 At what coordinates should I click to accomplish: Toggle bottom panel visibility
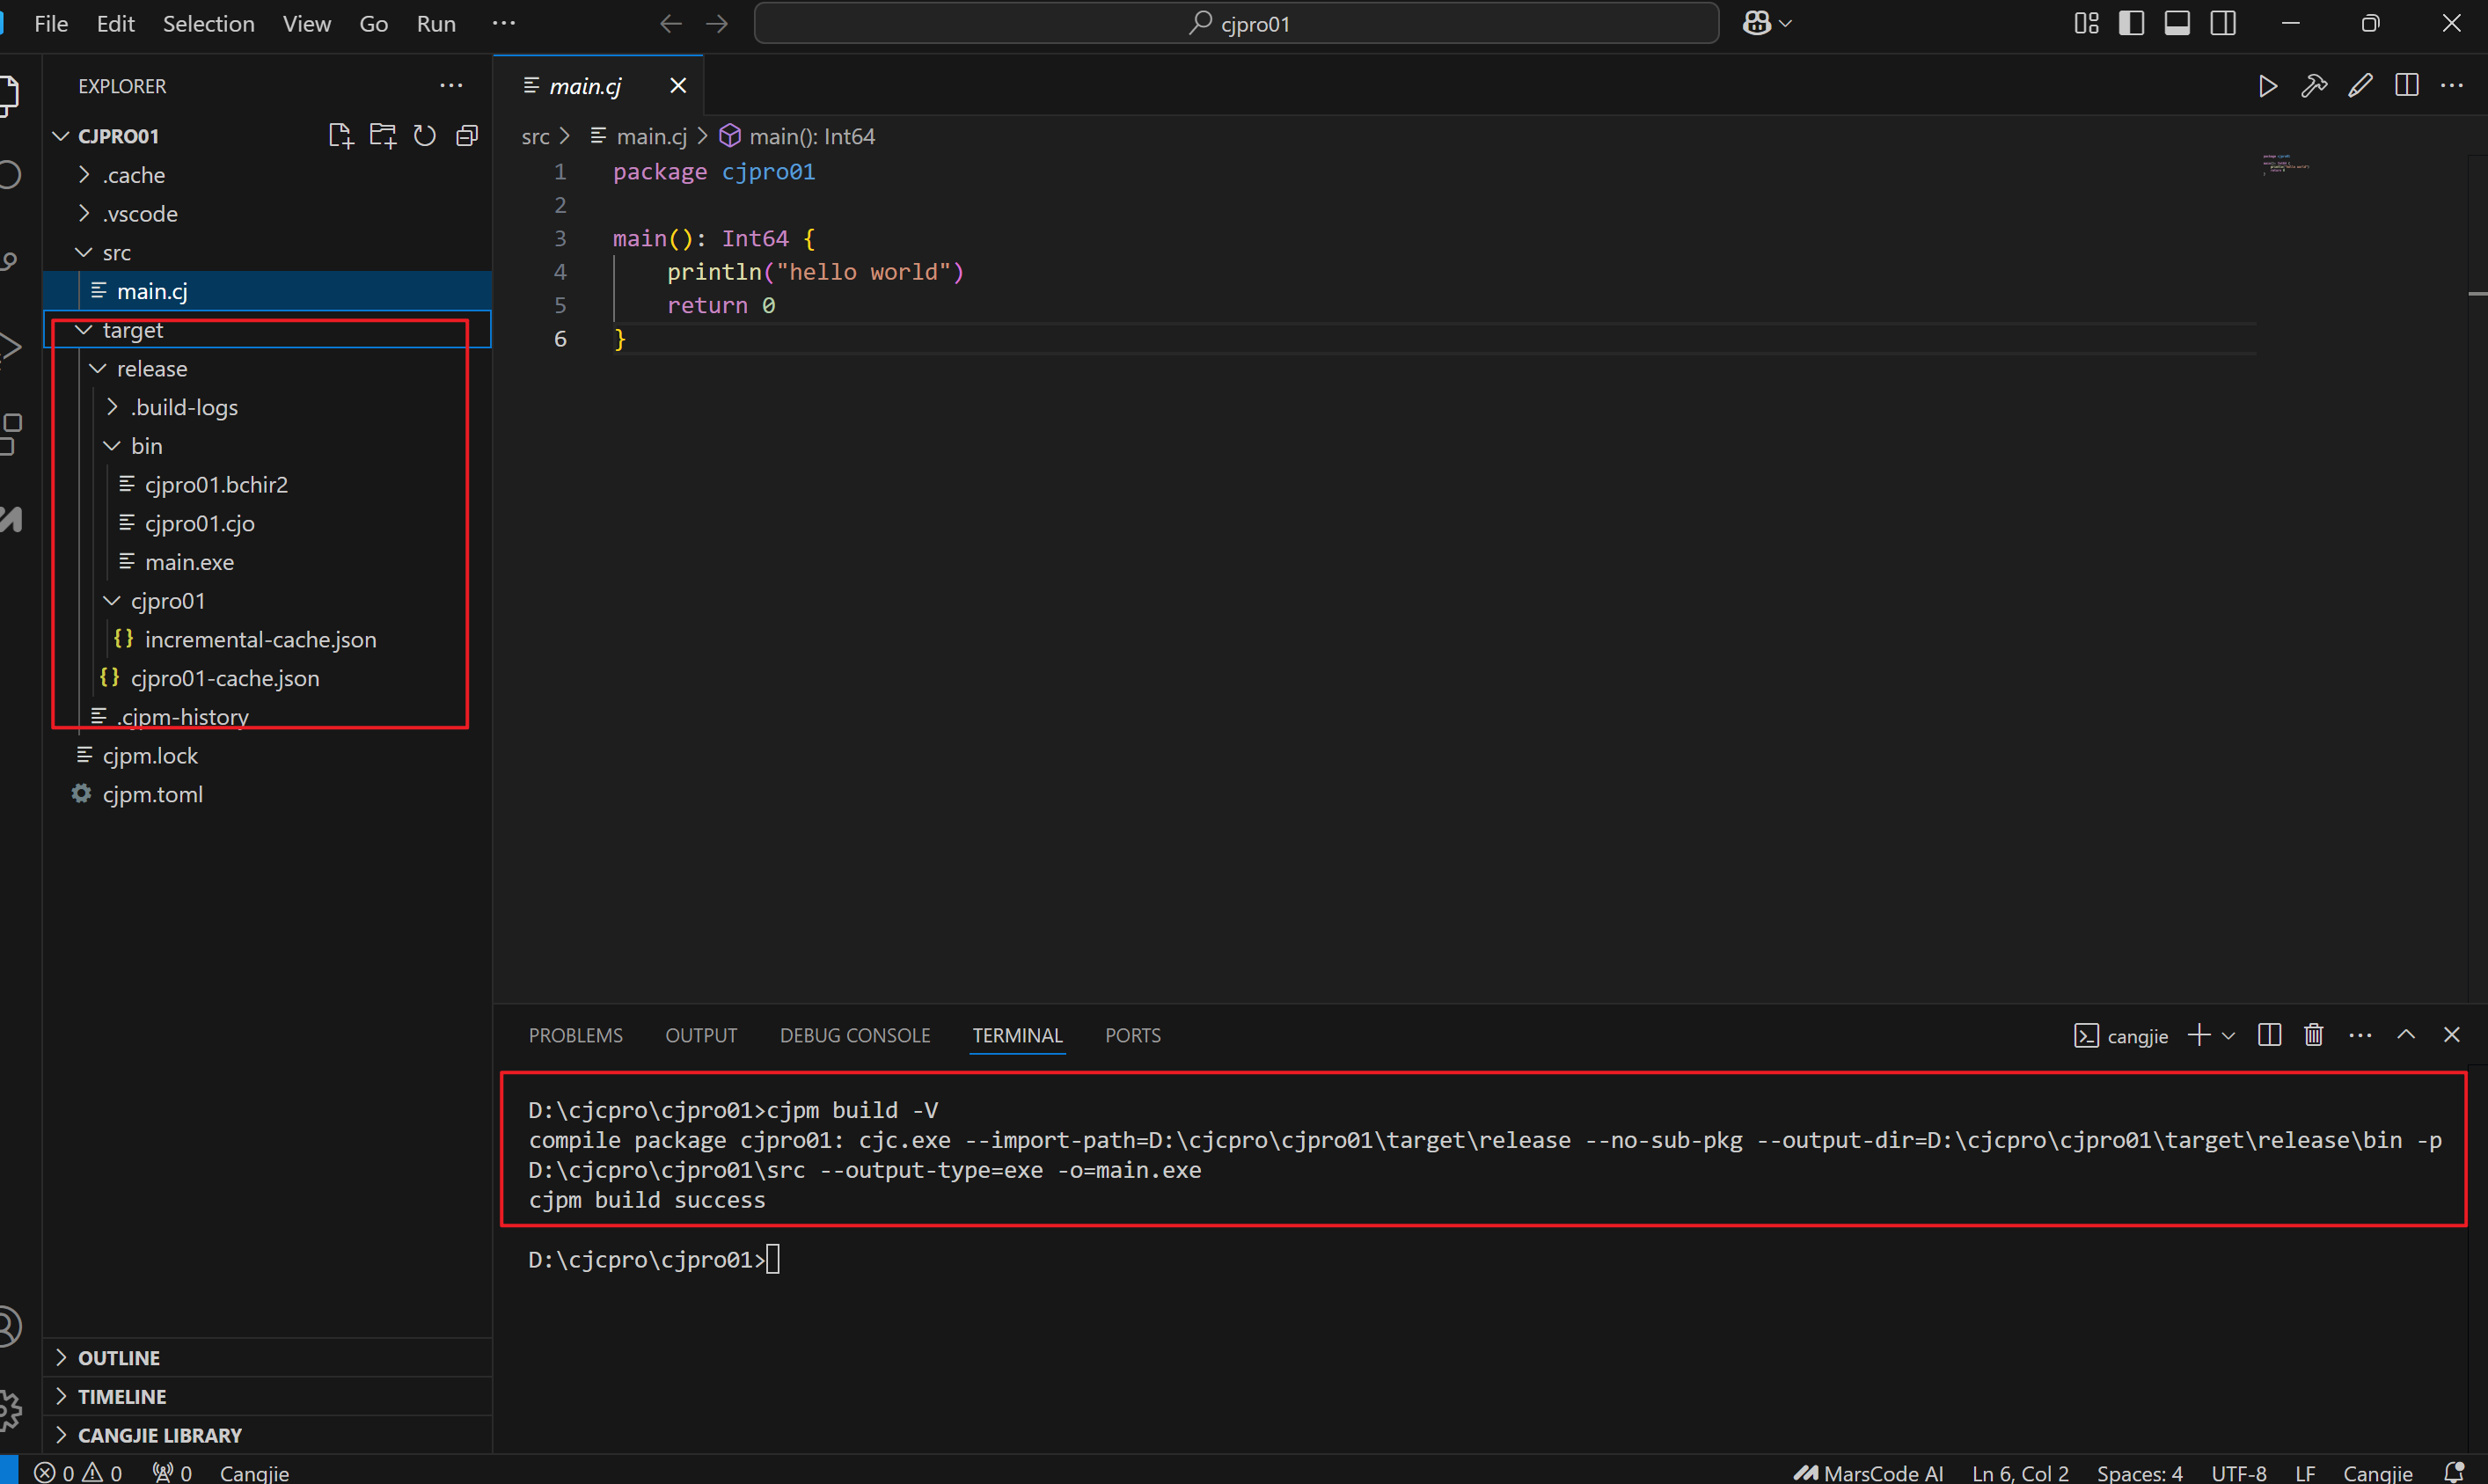click(2178, 23)
